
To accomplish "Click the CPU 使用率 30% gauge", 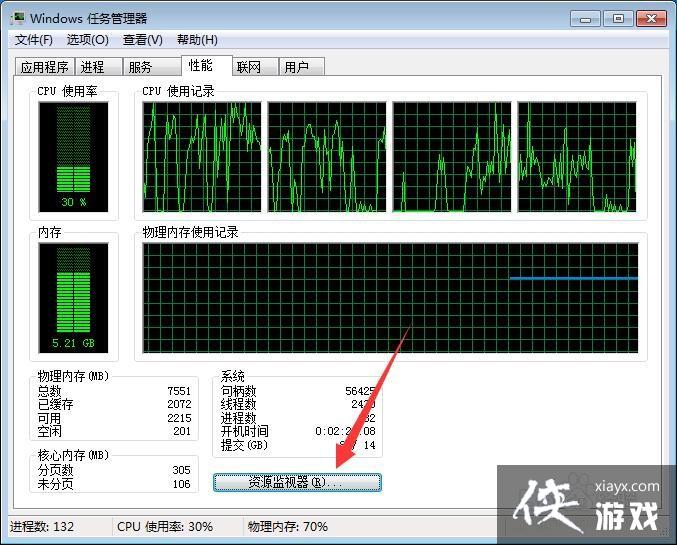I will tap(73, 157).
